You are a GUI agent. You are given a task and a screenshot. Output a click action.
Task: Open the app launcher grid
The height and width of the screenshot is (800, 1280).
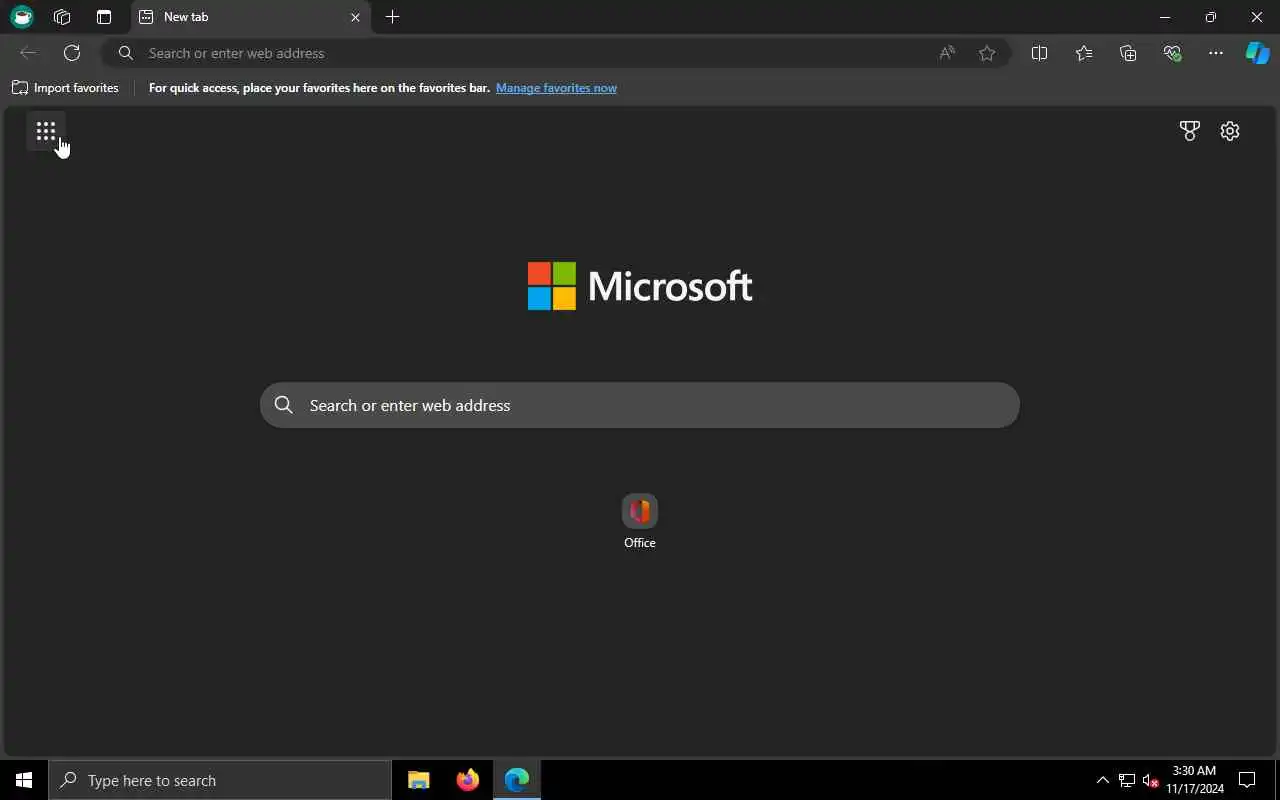pos(46,131)
